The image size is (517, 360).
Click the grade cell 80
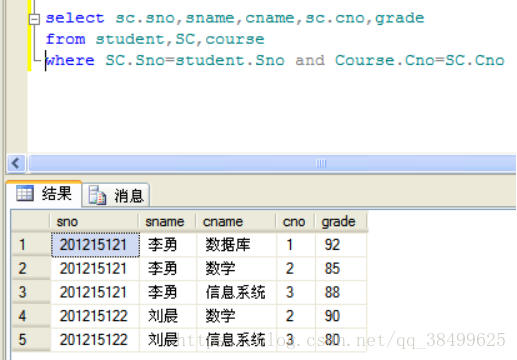[341, 339]
